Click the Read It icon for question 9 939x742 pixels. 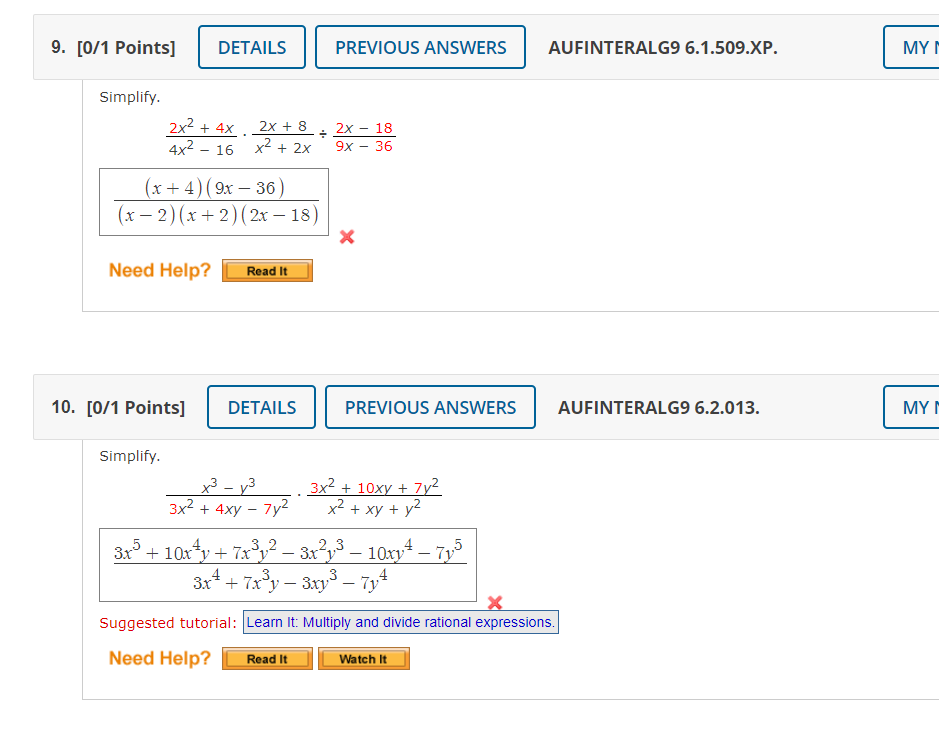(x=266, y=270)
